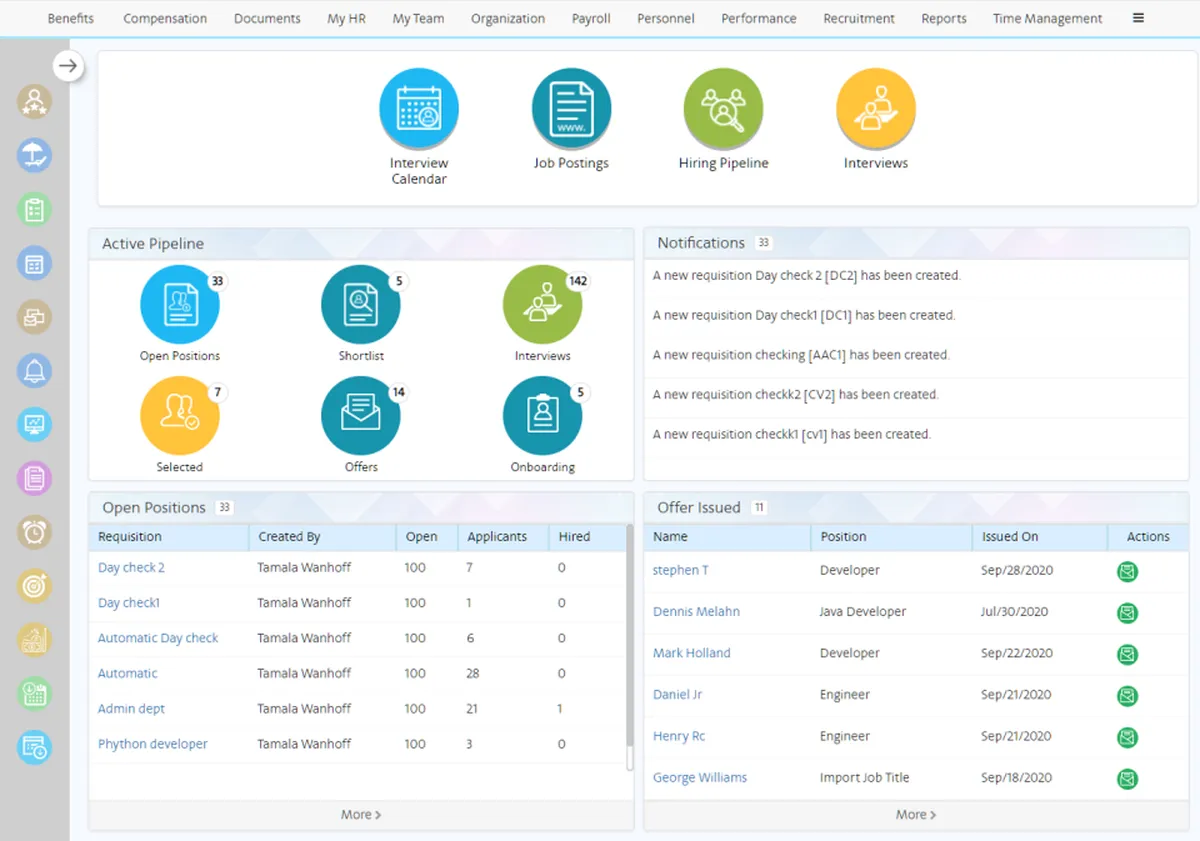Viewport: 1200px width, 841px height.
Task: Expand the sidebar with the arrow button
Action: [x=68, y=67]
